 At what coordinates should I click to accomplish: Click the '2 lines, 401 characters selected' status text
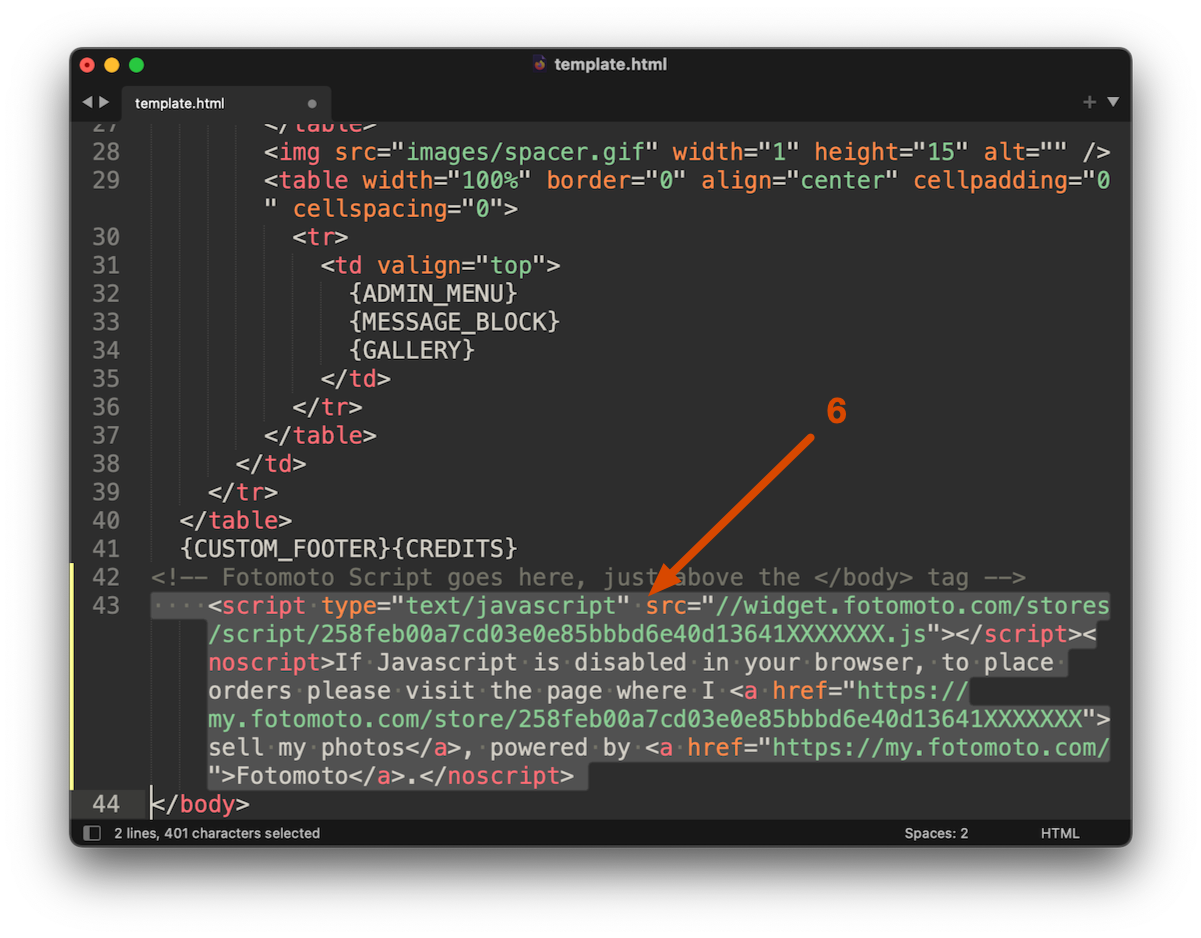[x=217, y=833]
